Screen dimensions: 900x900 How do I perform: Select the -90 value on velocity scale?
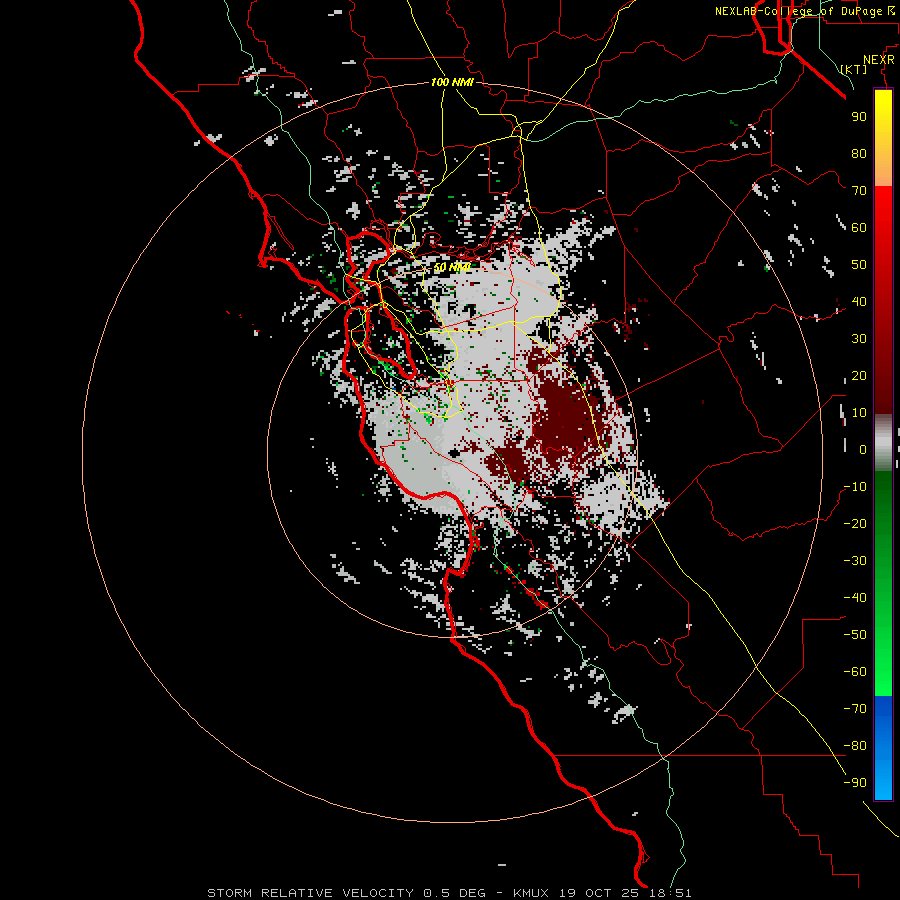[x=855, y=783]
